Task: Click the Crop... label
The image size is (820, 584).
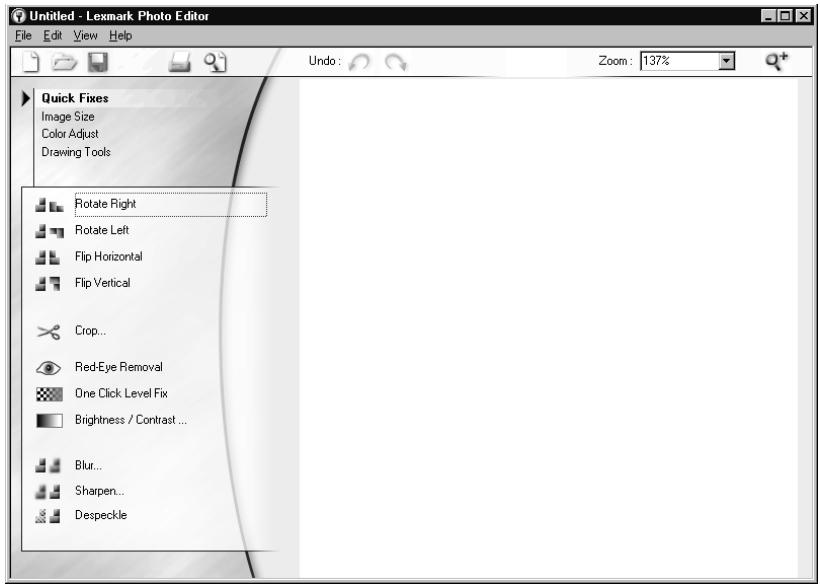Action: click(90, 330)
